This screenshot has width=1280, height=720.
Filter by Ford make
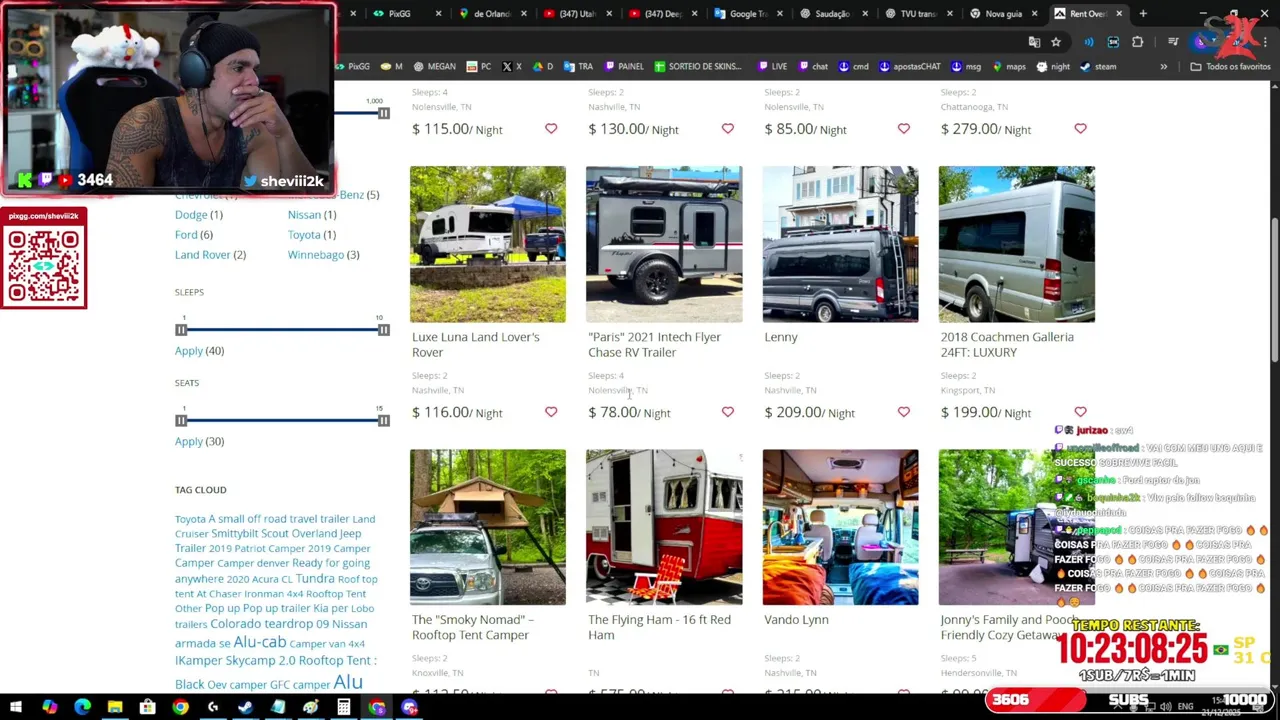186,234
